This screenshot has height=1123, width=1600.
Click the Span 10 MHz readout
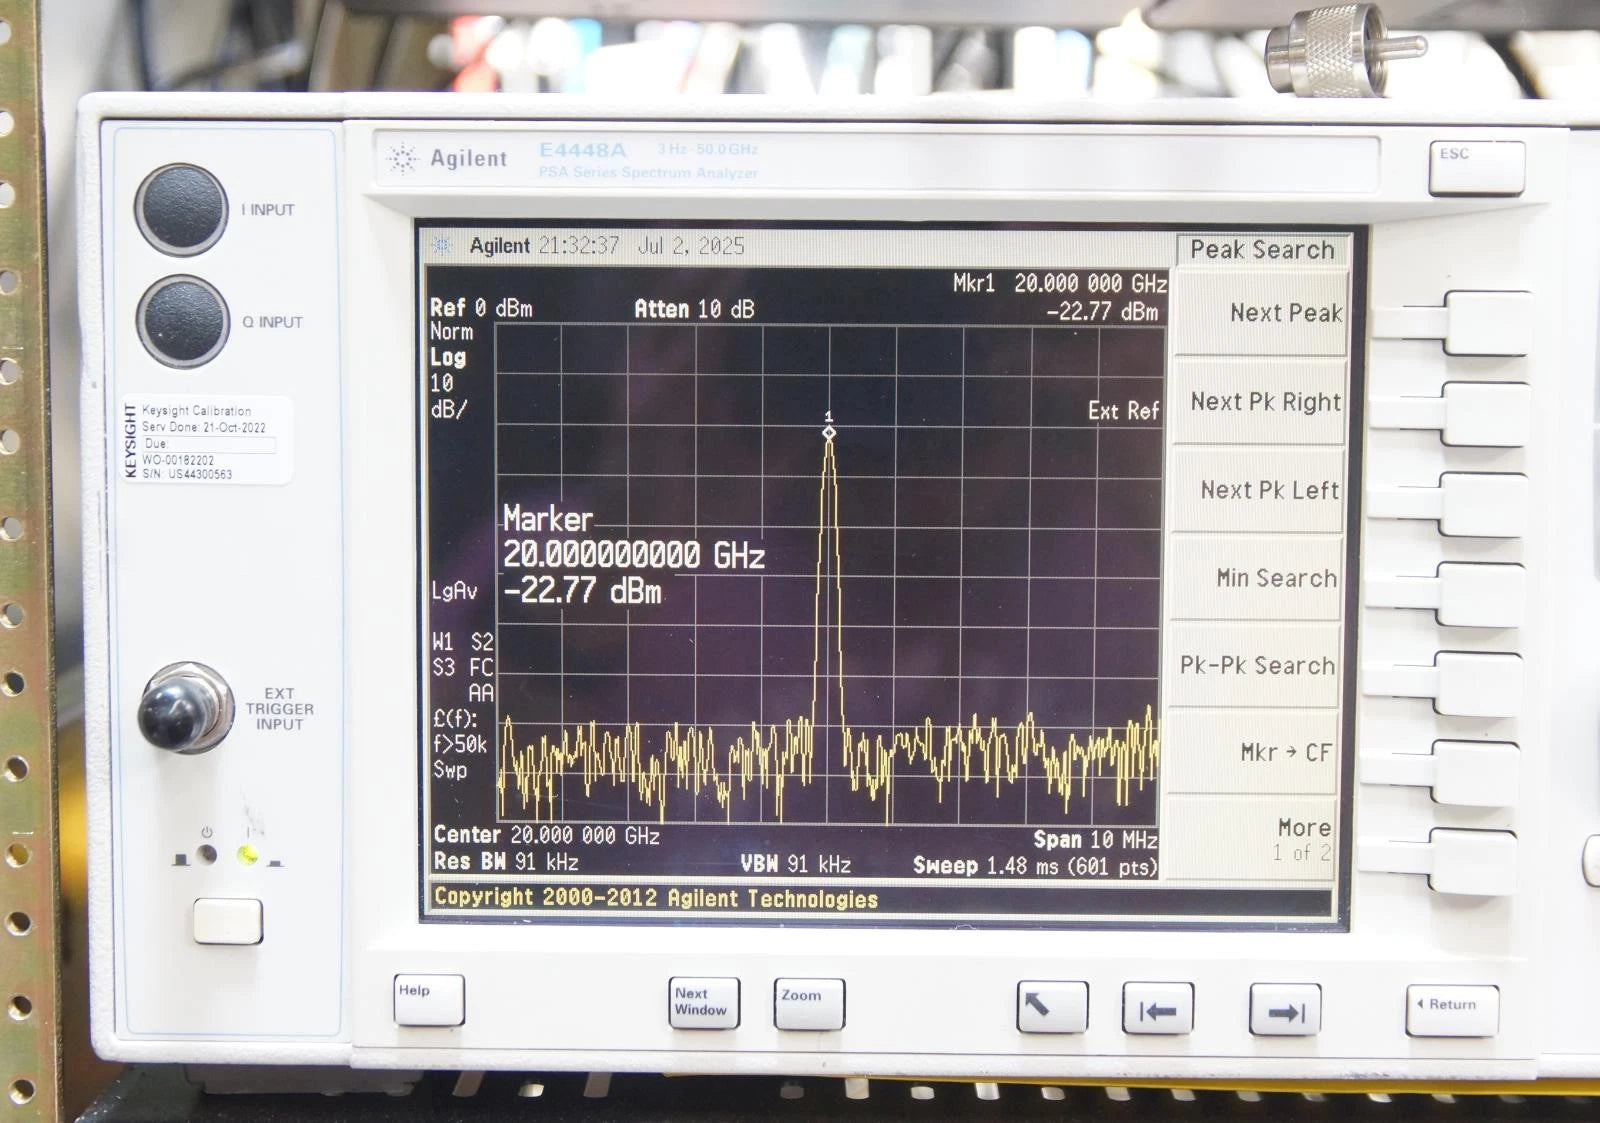point(1095,840)
